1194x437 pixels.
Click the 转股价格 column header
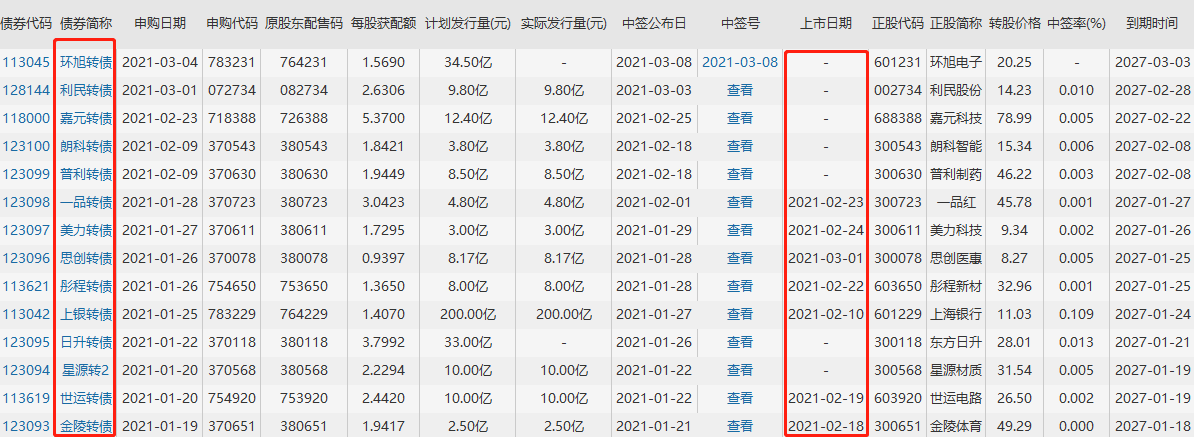[1015, 24]
